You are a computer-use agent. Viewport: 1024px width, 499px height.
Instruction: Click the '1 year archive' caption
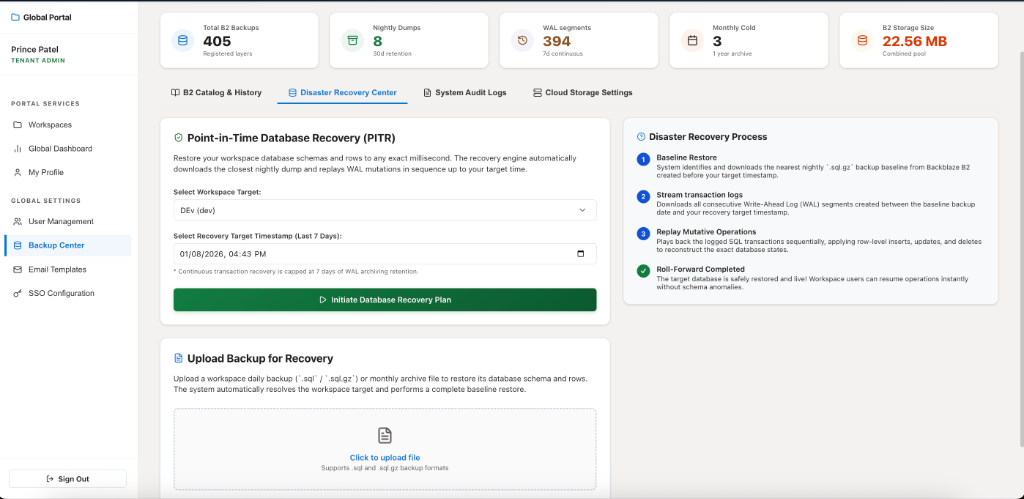[732, 54]
